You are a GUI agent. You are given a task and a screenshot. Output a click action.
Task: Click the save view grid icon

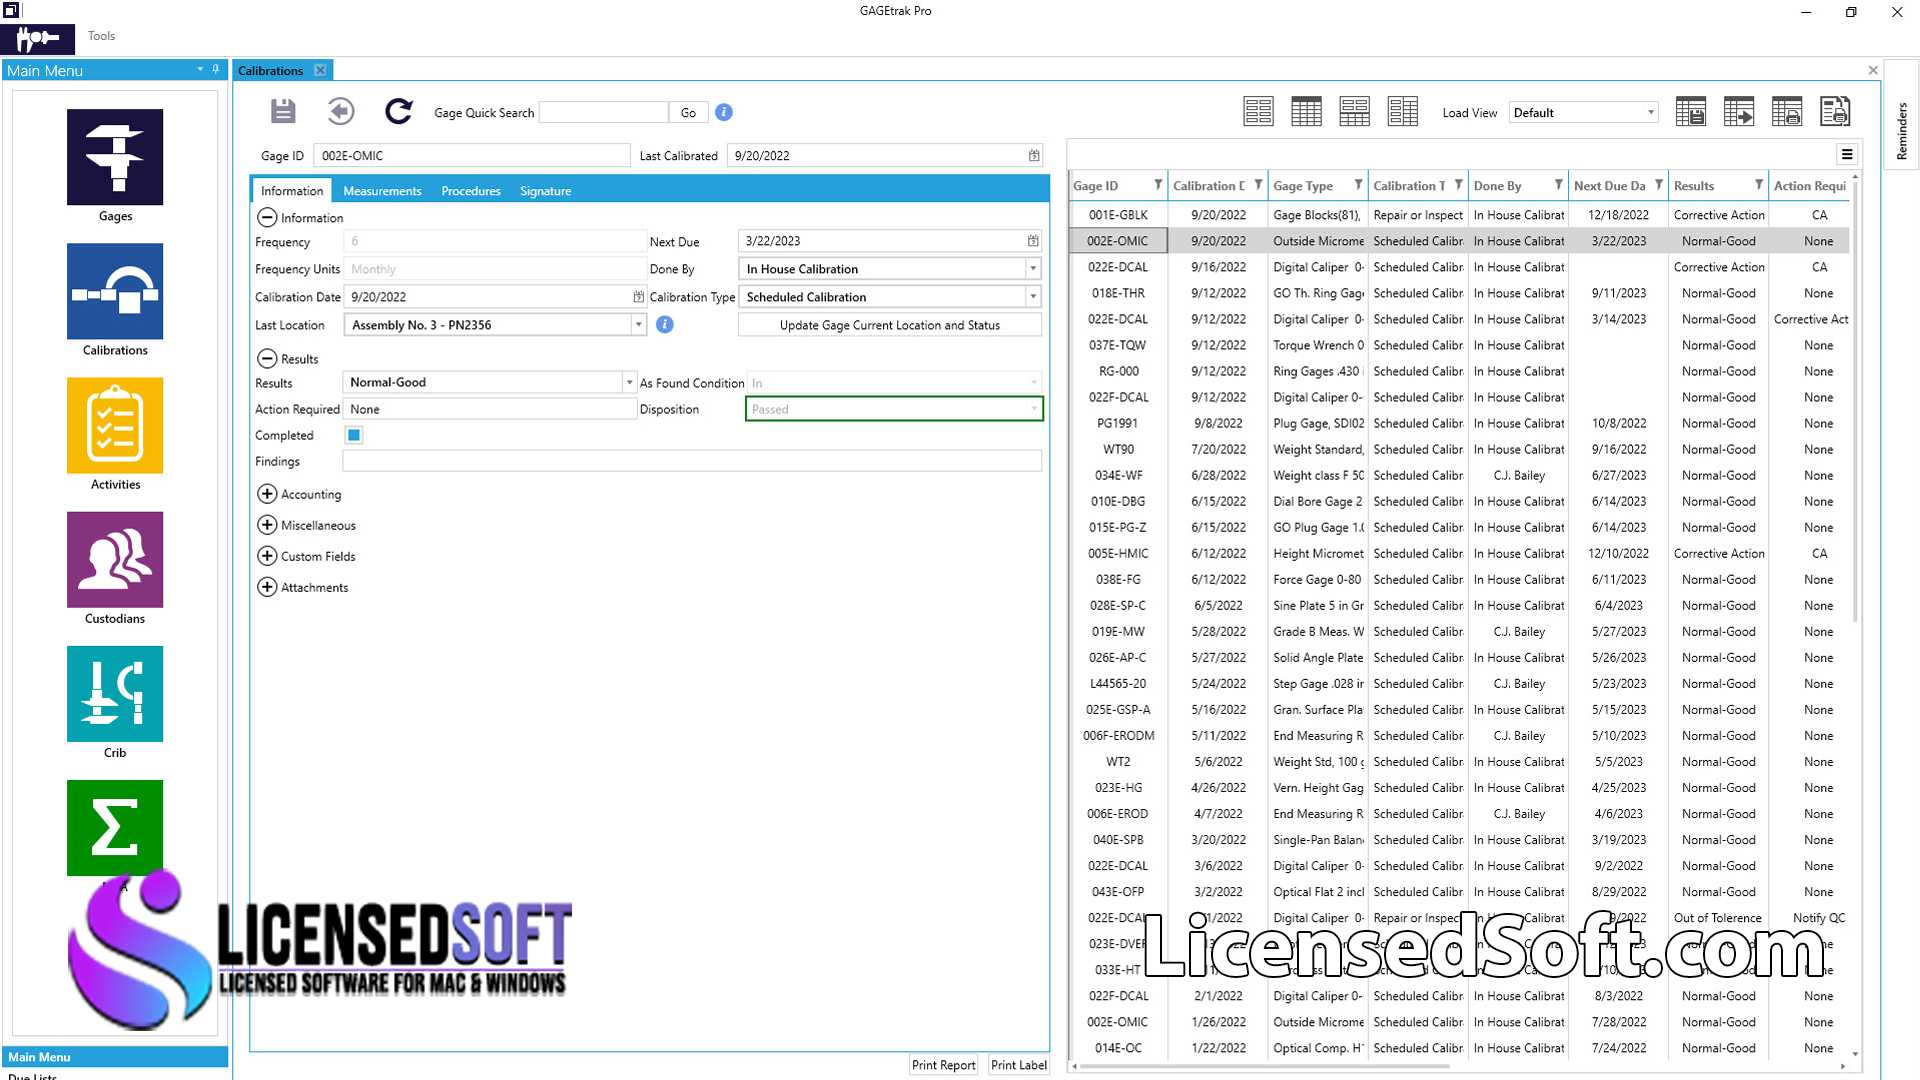(x=1691, y=112)
